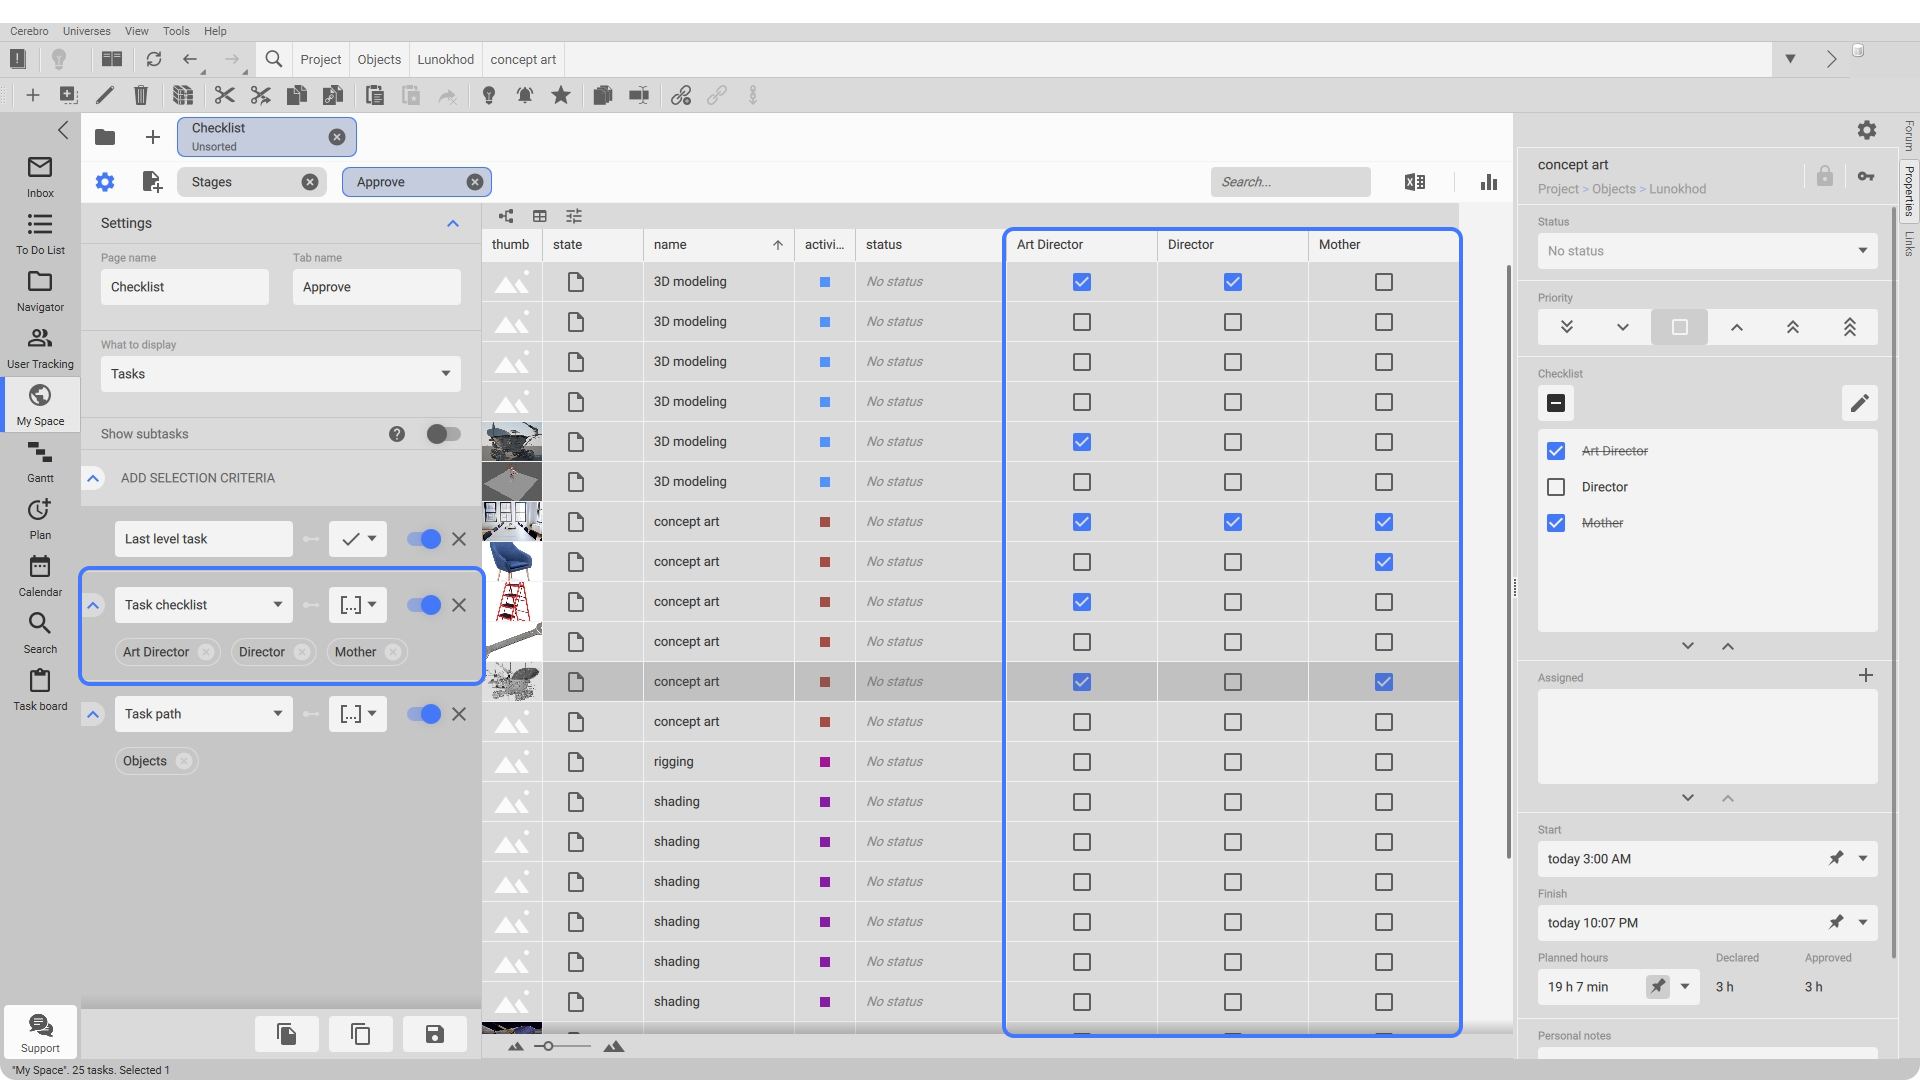
Task: Open the Calendar sidebar icon
Action: 40,575
